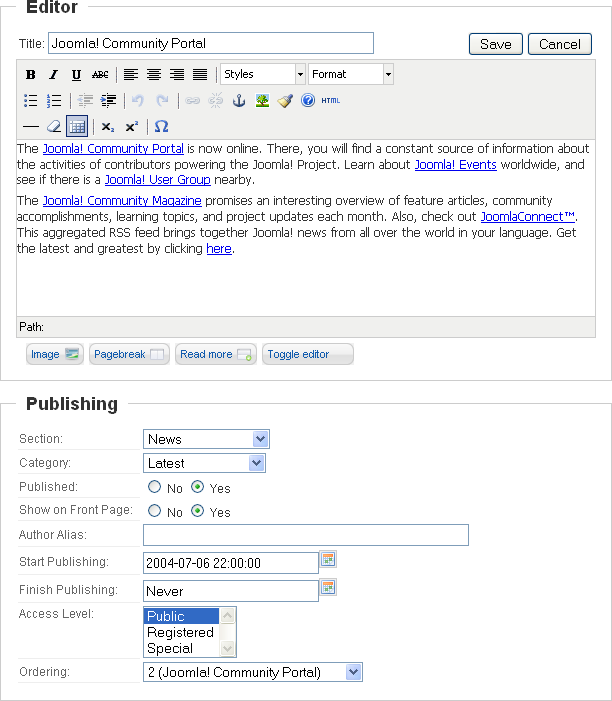Image resolution: width=612 pixels, height=701 pixels.
Task: Align text left
Action: click(131, 75)
